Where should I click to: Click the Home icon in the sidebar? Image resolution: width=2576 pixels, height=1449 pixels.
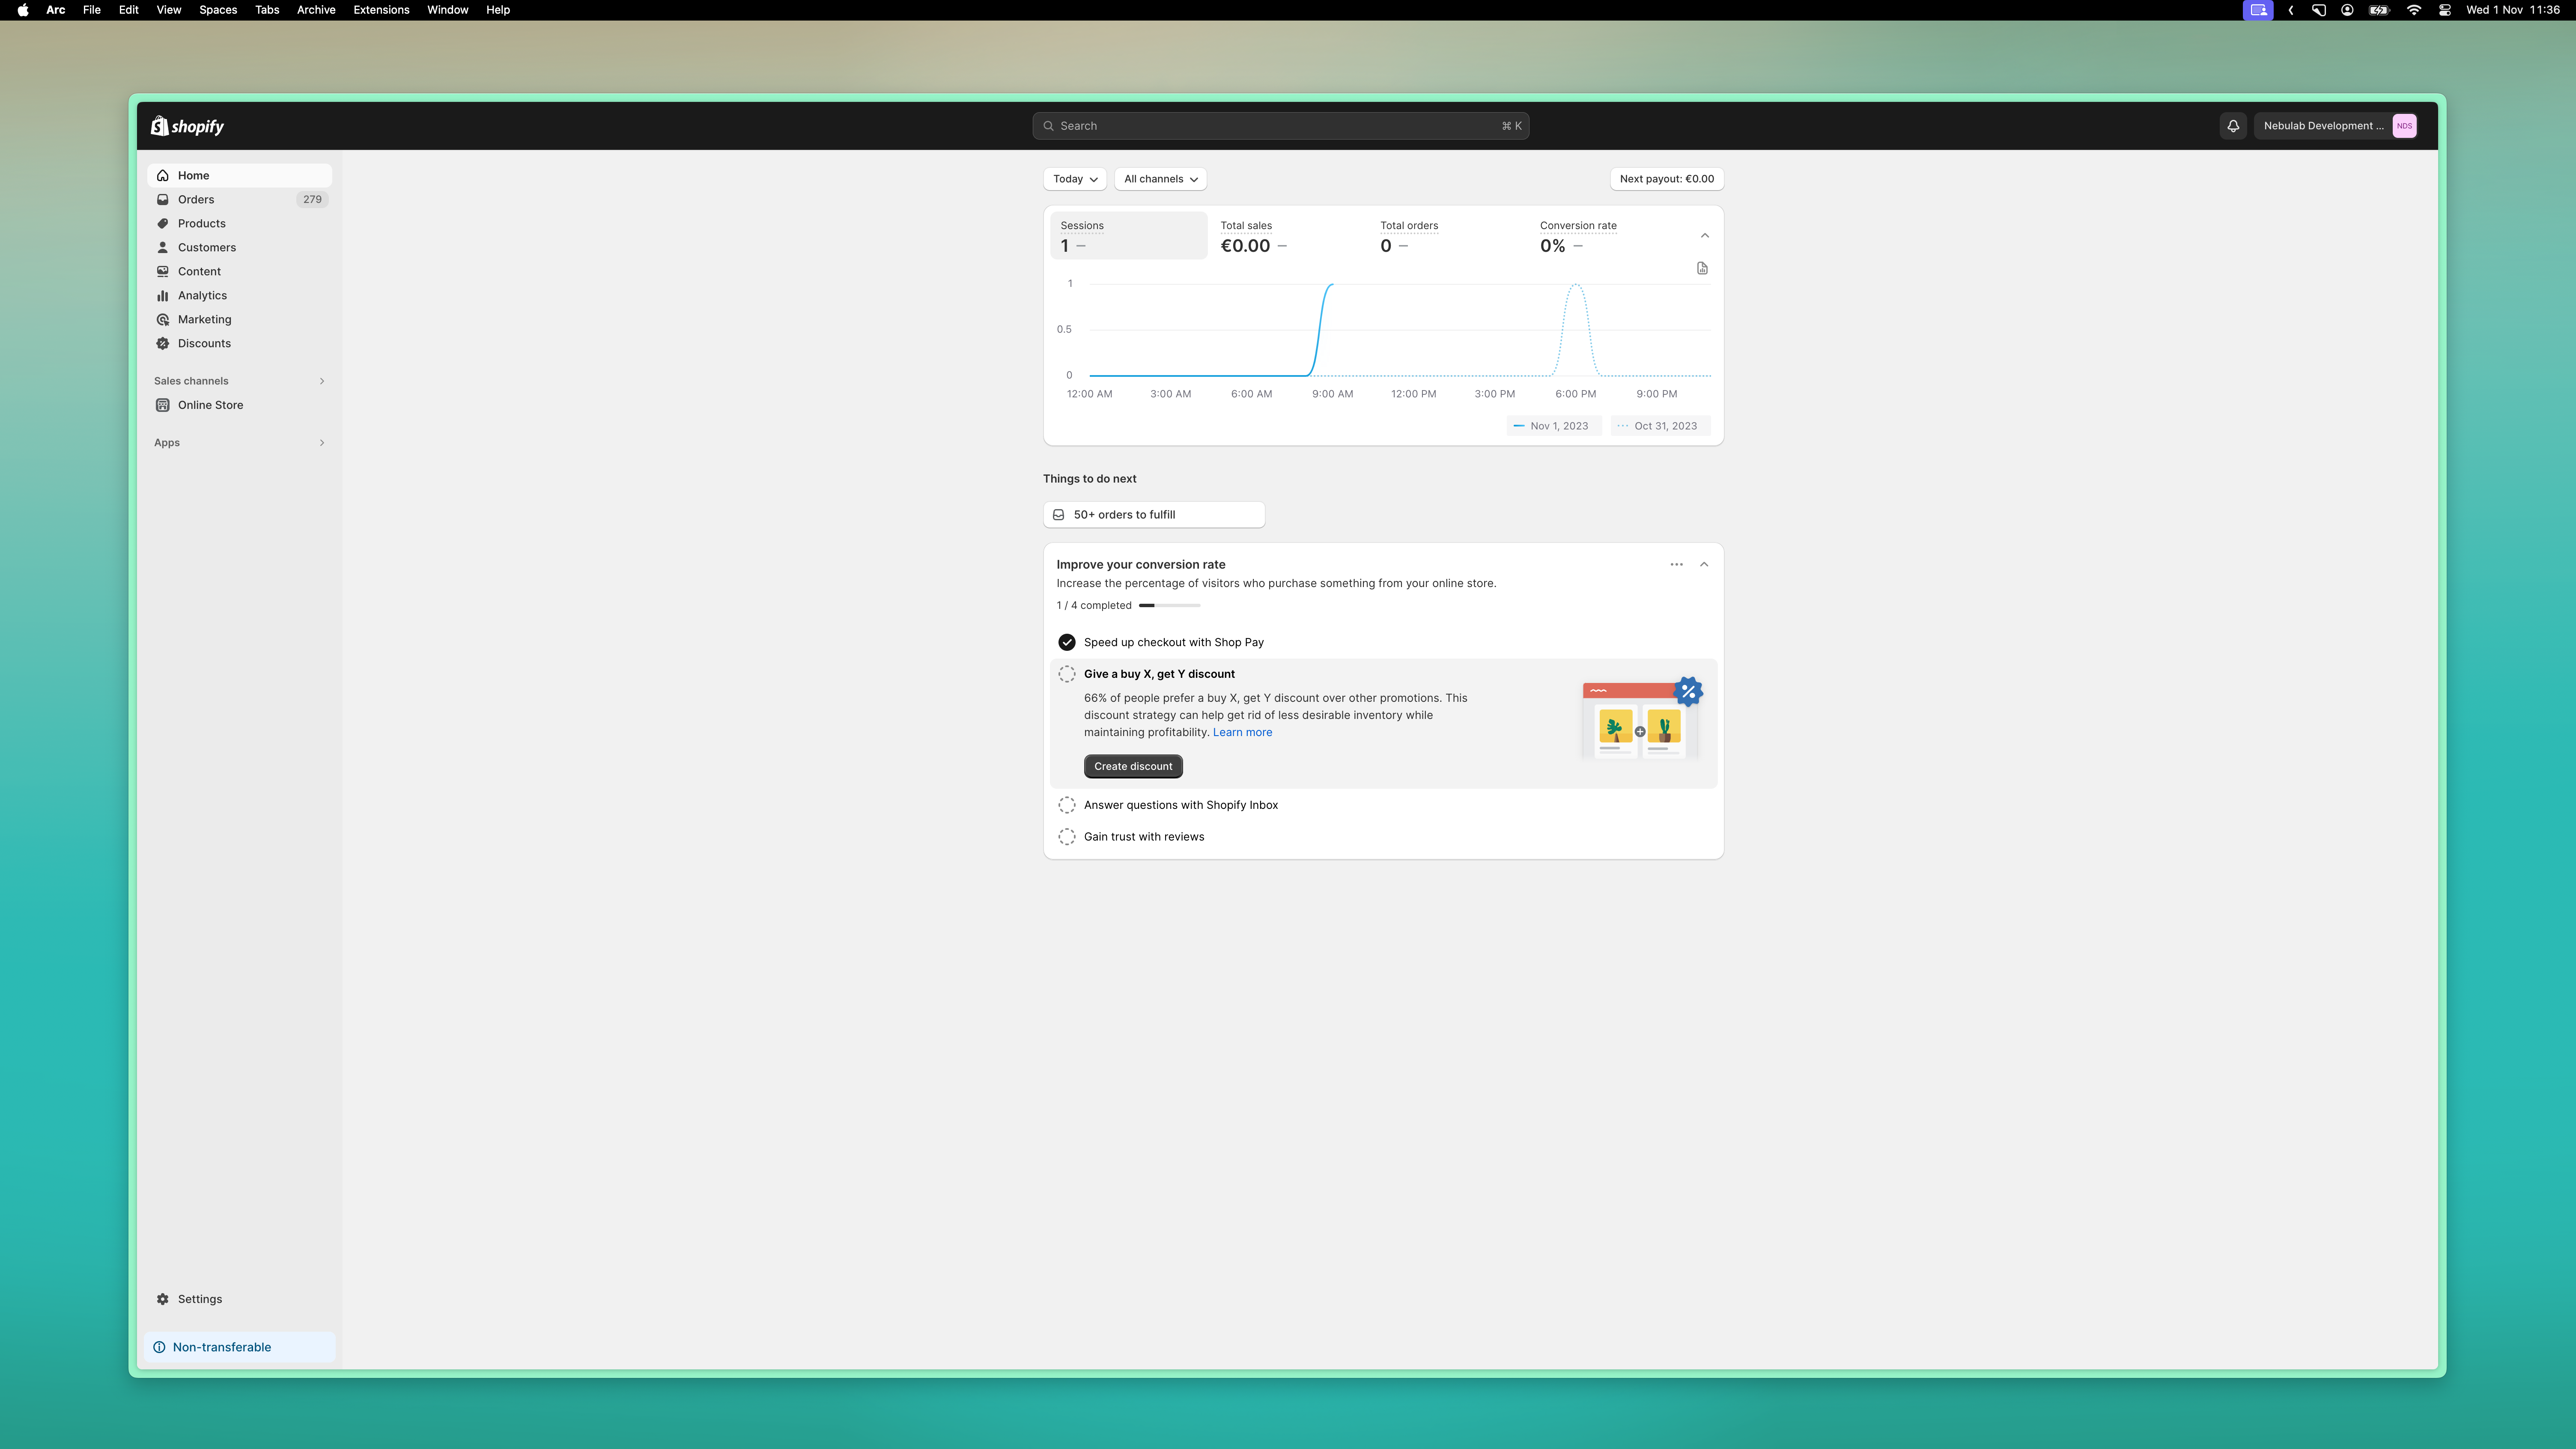click(x=163, y=176)
